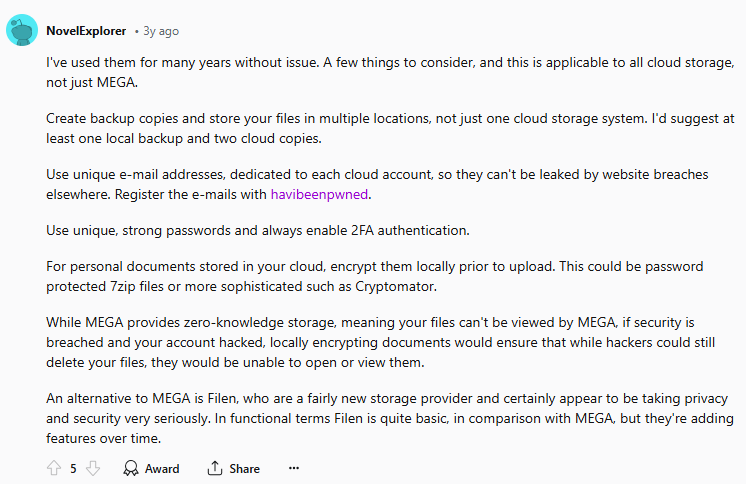This screenshot has width=746, height=484.
Task: Click the Share arrow icon
Action: pyautogui.click(x=215, y=468)
